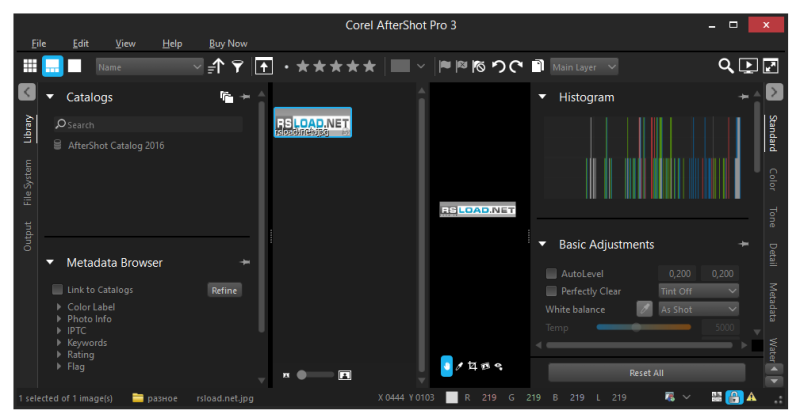The image size is (800, 418).
Task: Enable the AutoLevel checkbox
Action: 551,274
